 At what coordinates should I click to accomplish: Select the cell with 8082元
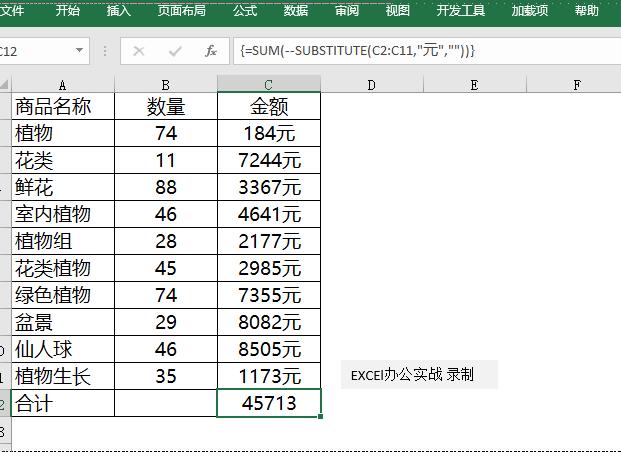point(269,322)
